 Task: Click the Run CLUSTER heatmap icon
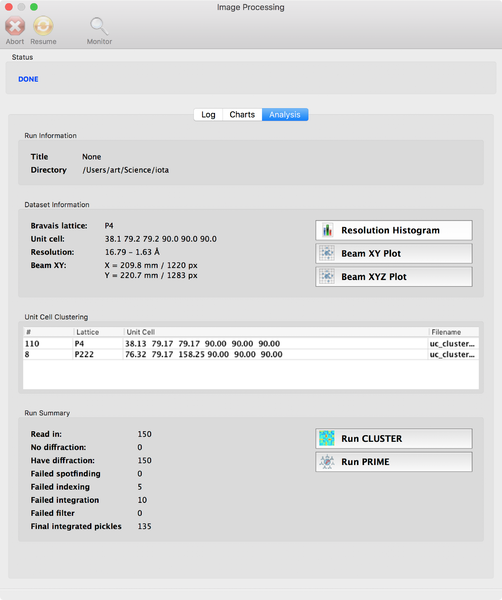[x=327, y=439]
